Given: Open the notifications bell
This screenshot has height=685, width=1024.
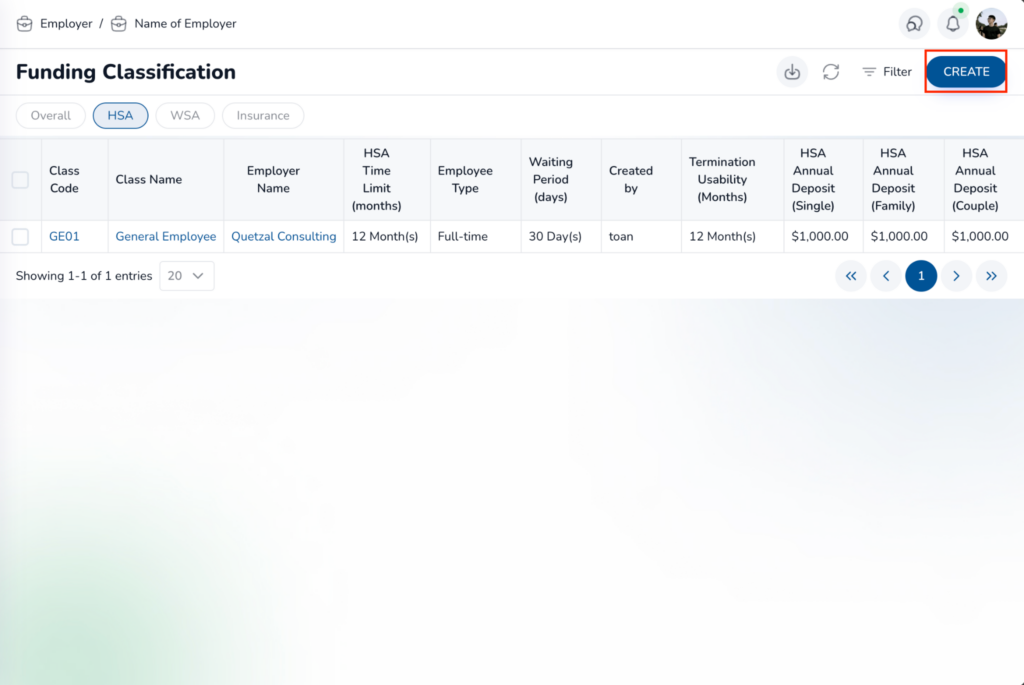Looking at the screenshot, I should (953, 24).
